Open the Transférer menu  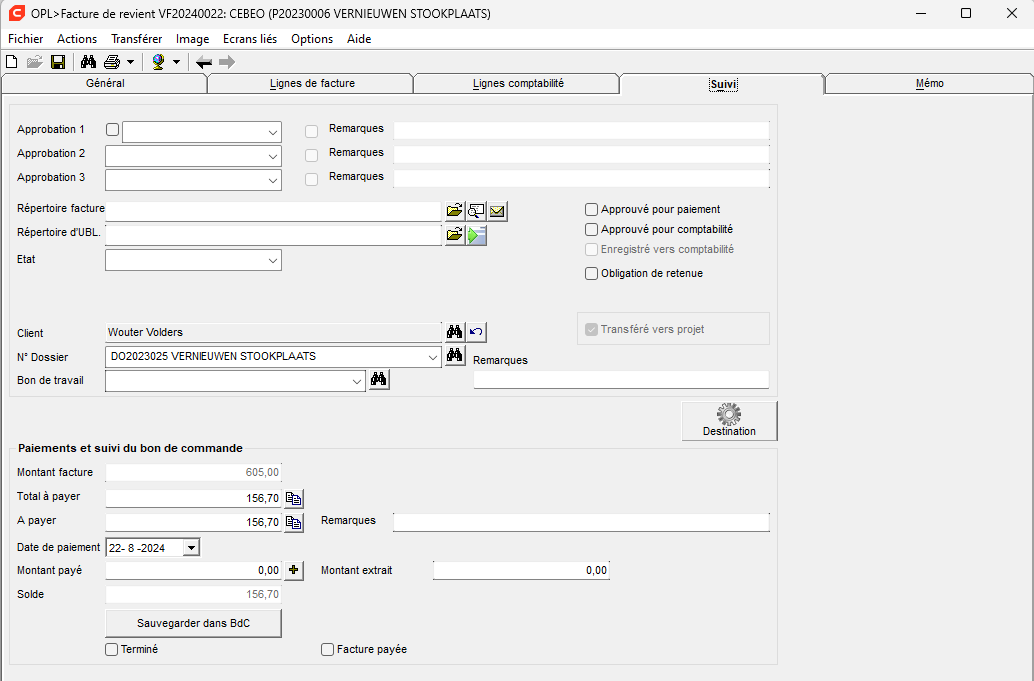pyautogui.click(x=137, y=39)
